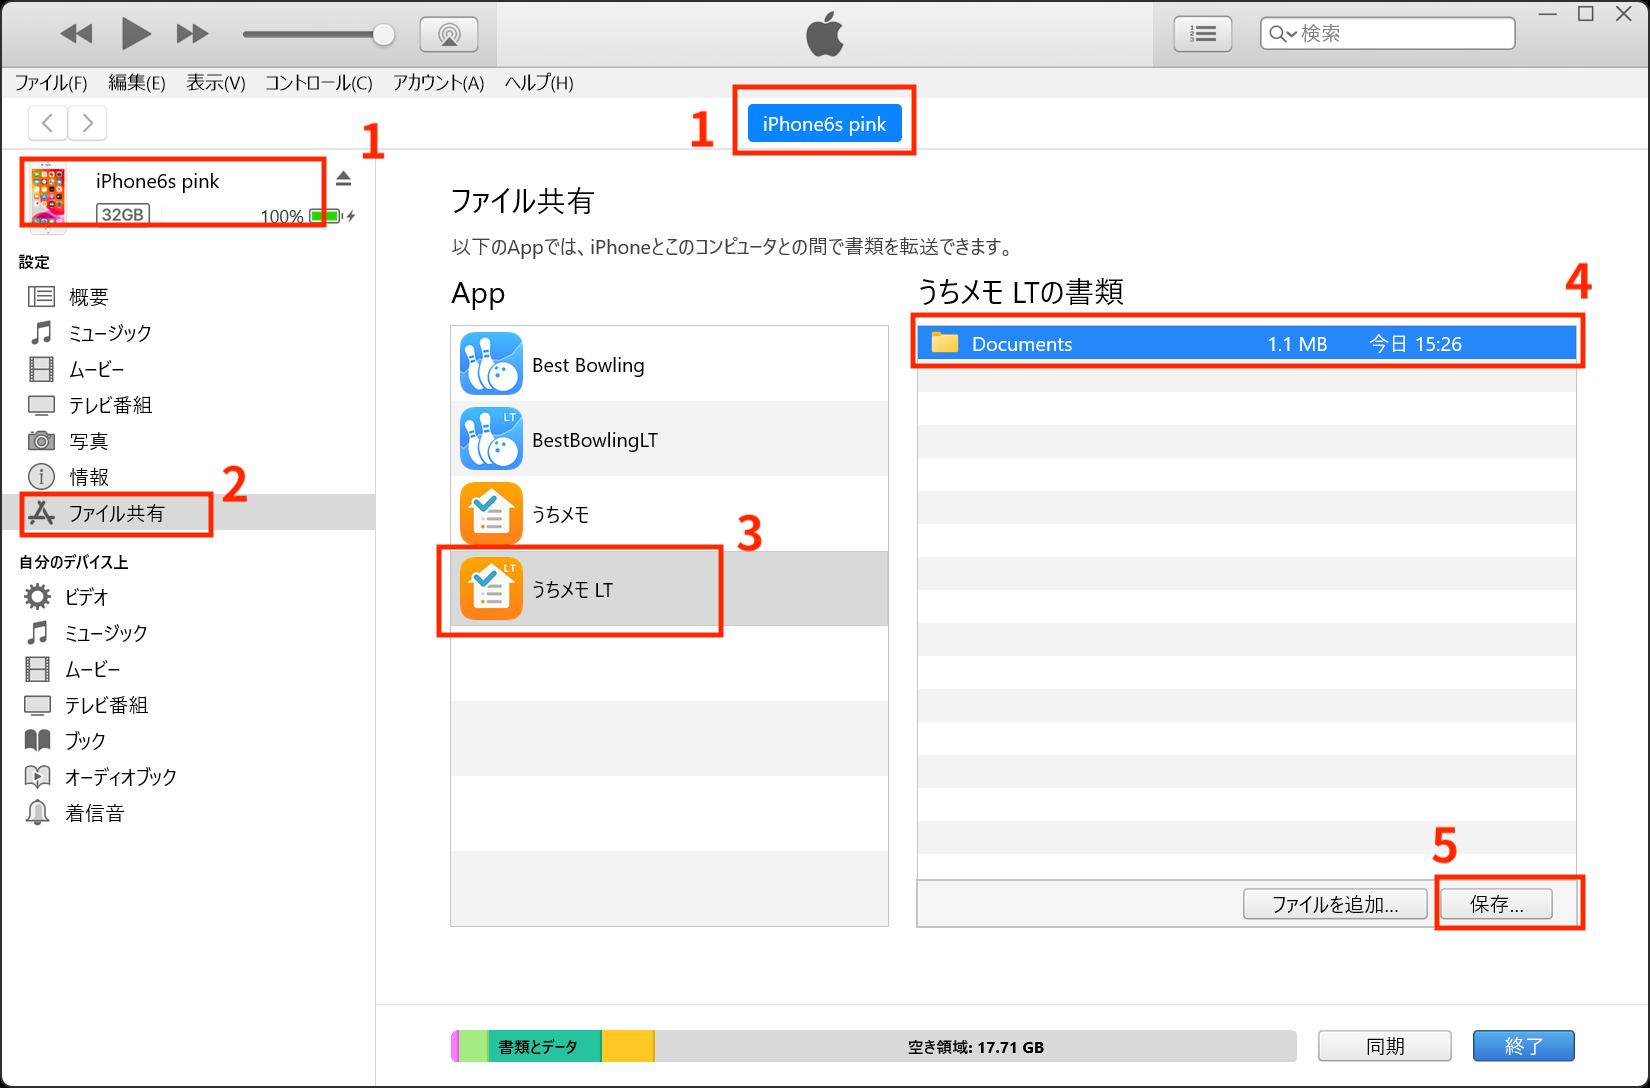
Task: Click the fast-forward playback button
Action: [x=192, y=34]
